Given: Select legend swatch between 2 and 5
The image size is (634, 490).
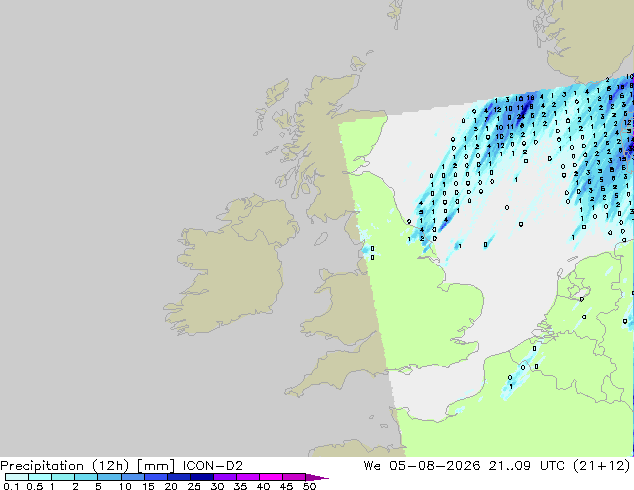Looking at the screenshot, I should (x=86, y=477).
